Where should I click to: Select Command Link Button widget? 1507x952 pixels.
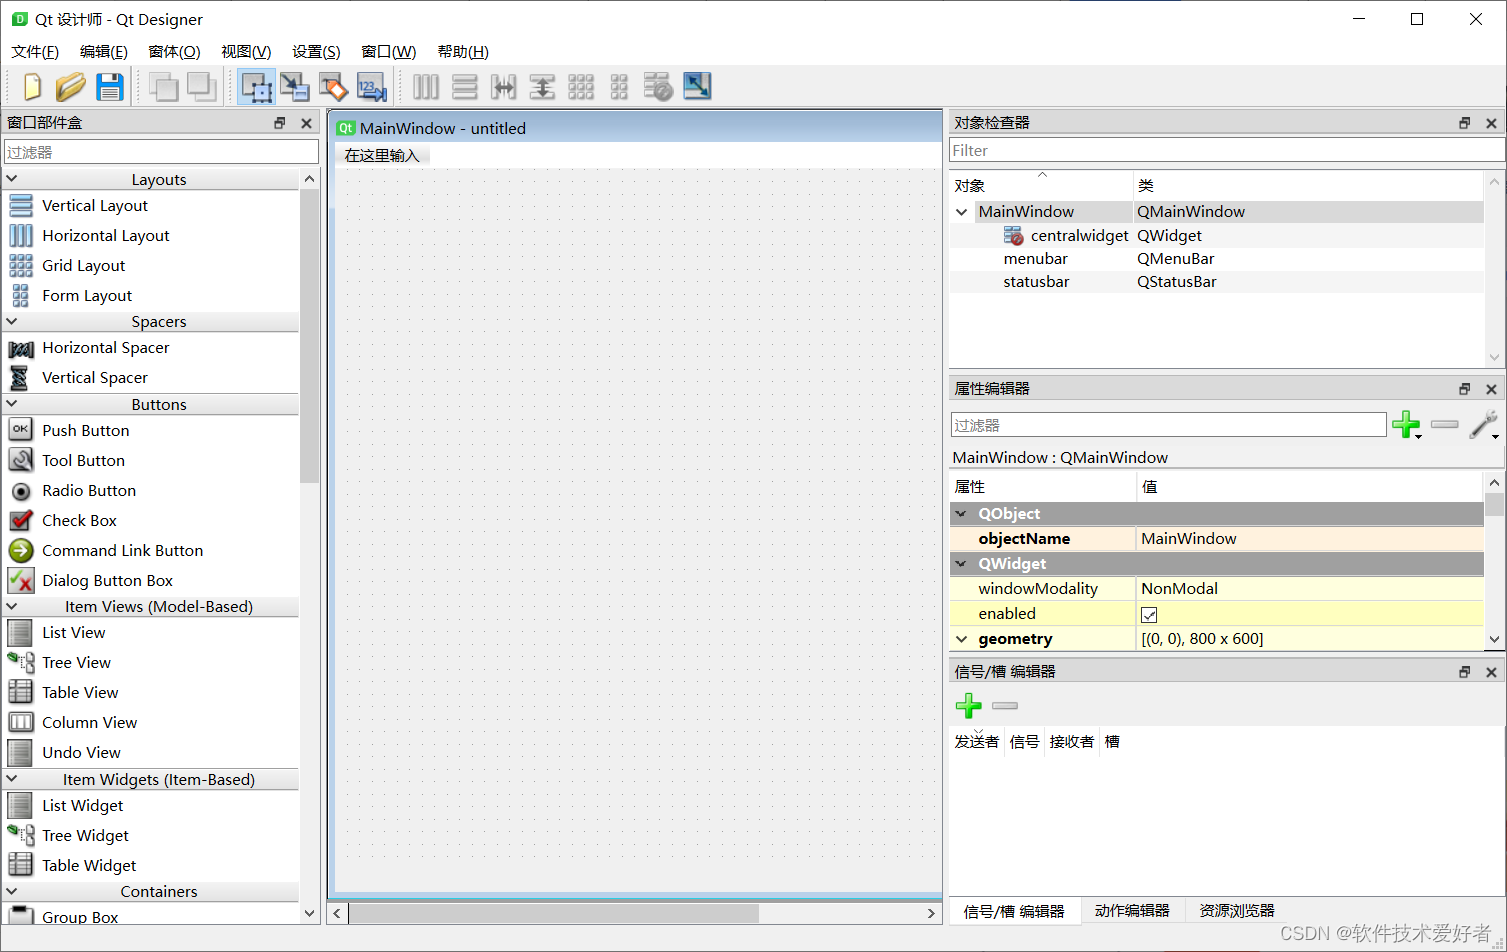pos(122,550)
